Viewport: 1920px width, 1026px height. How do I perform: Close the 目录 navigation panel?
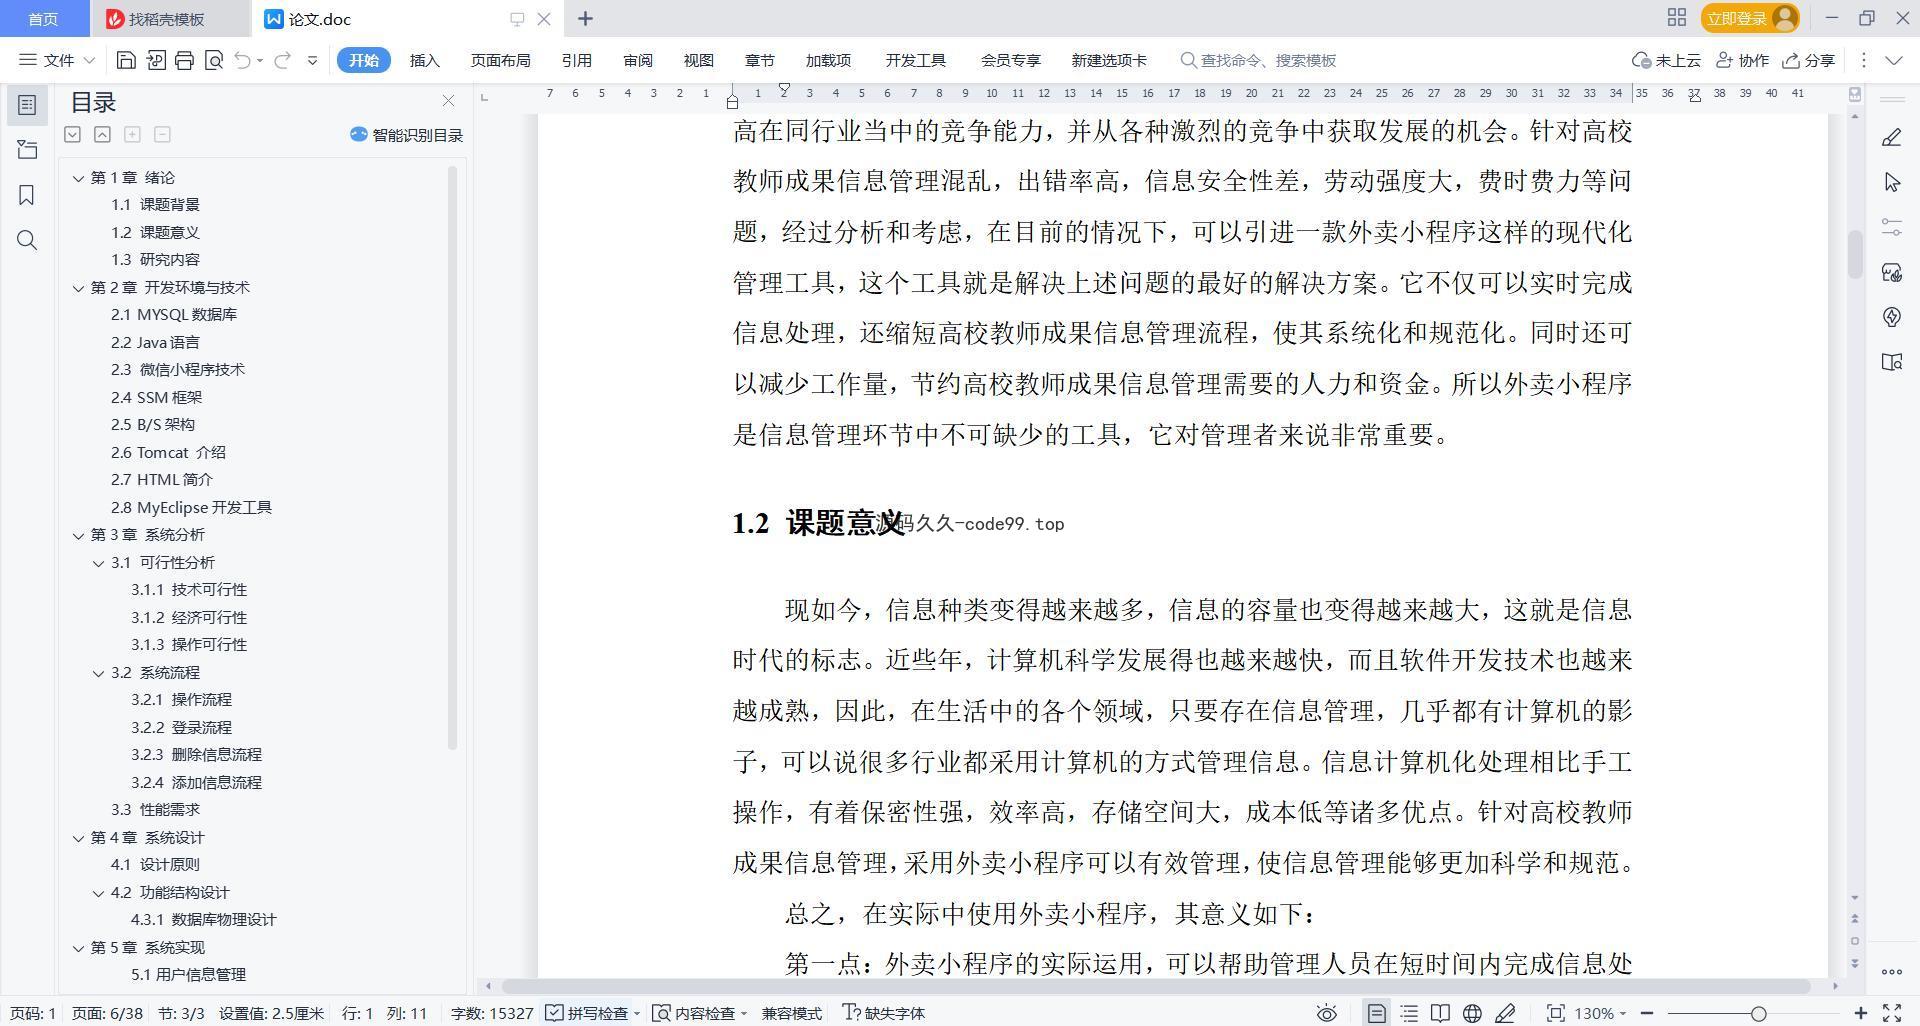click(448, 101)
